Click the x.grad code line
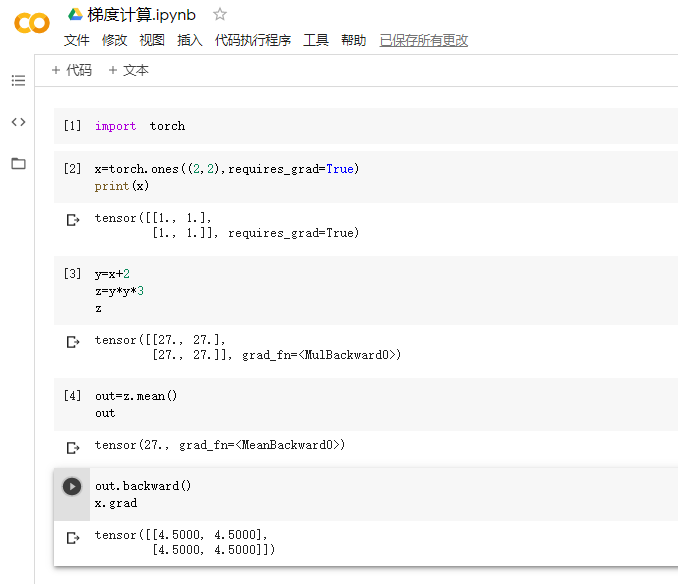 click(x=116, y=503)
